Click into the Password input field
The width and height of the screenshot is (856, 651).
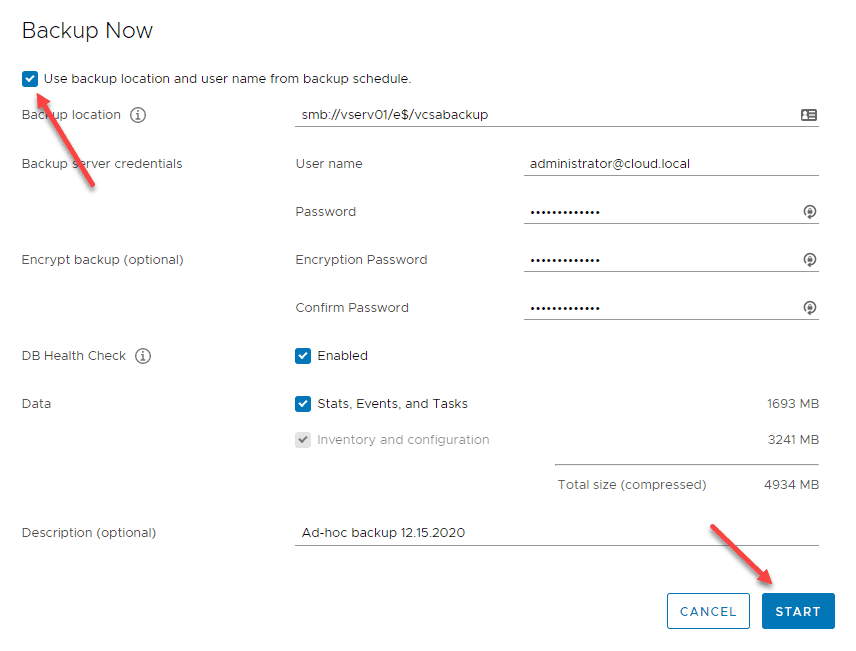[660, 212]
